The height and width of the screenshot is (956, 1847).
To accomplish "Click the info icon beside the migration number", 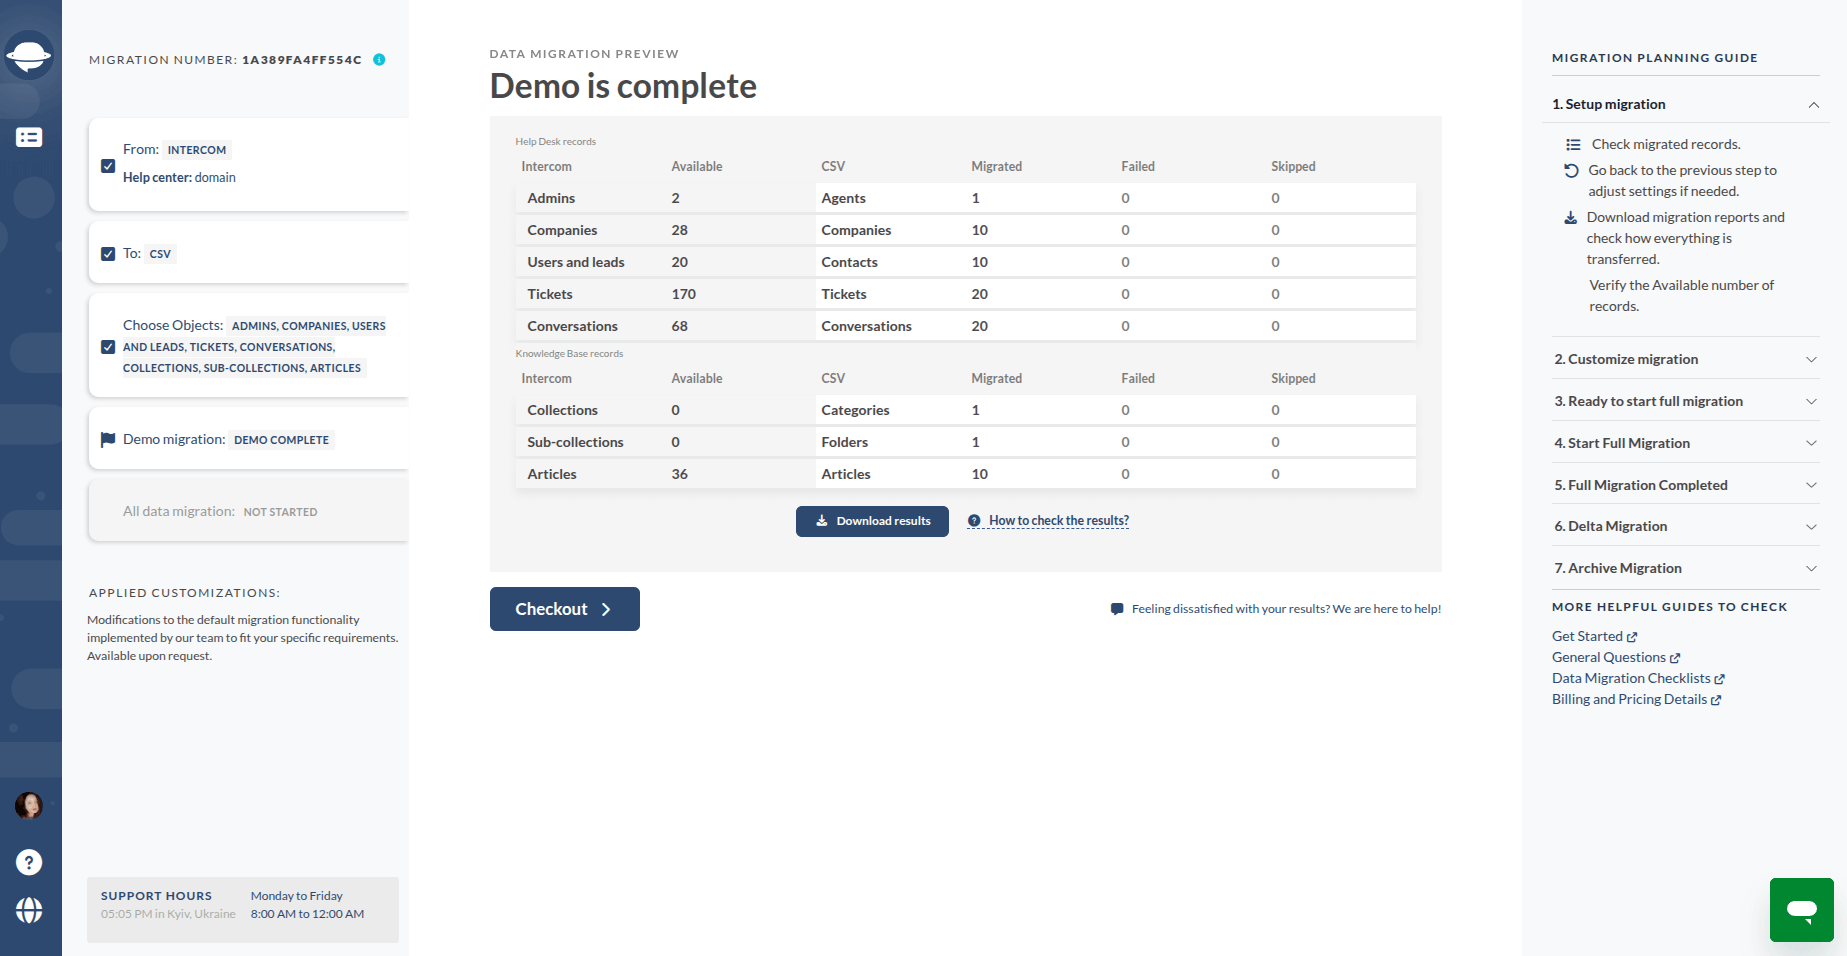I will coord(379,60).
